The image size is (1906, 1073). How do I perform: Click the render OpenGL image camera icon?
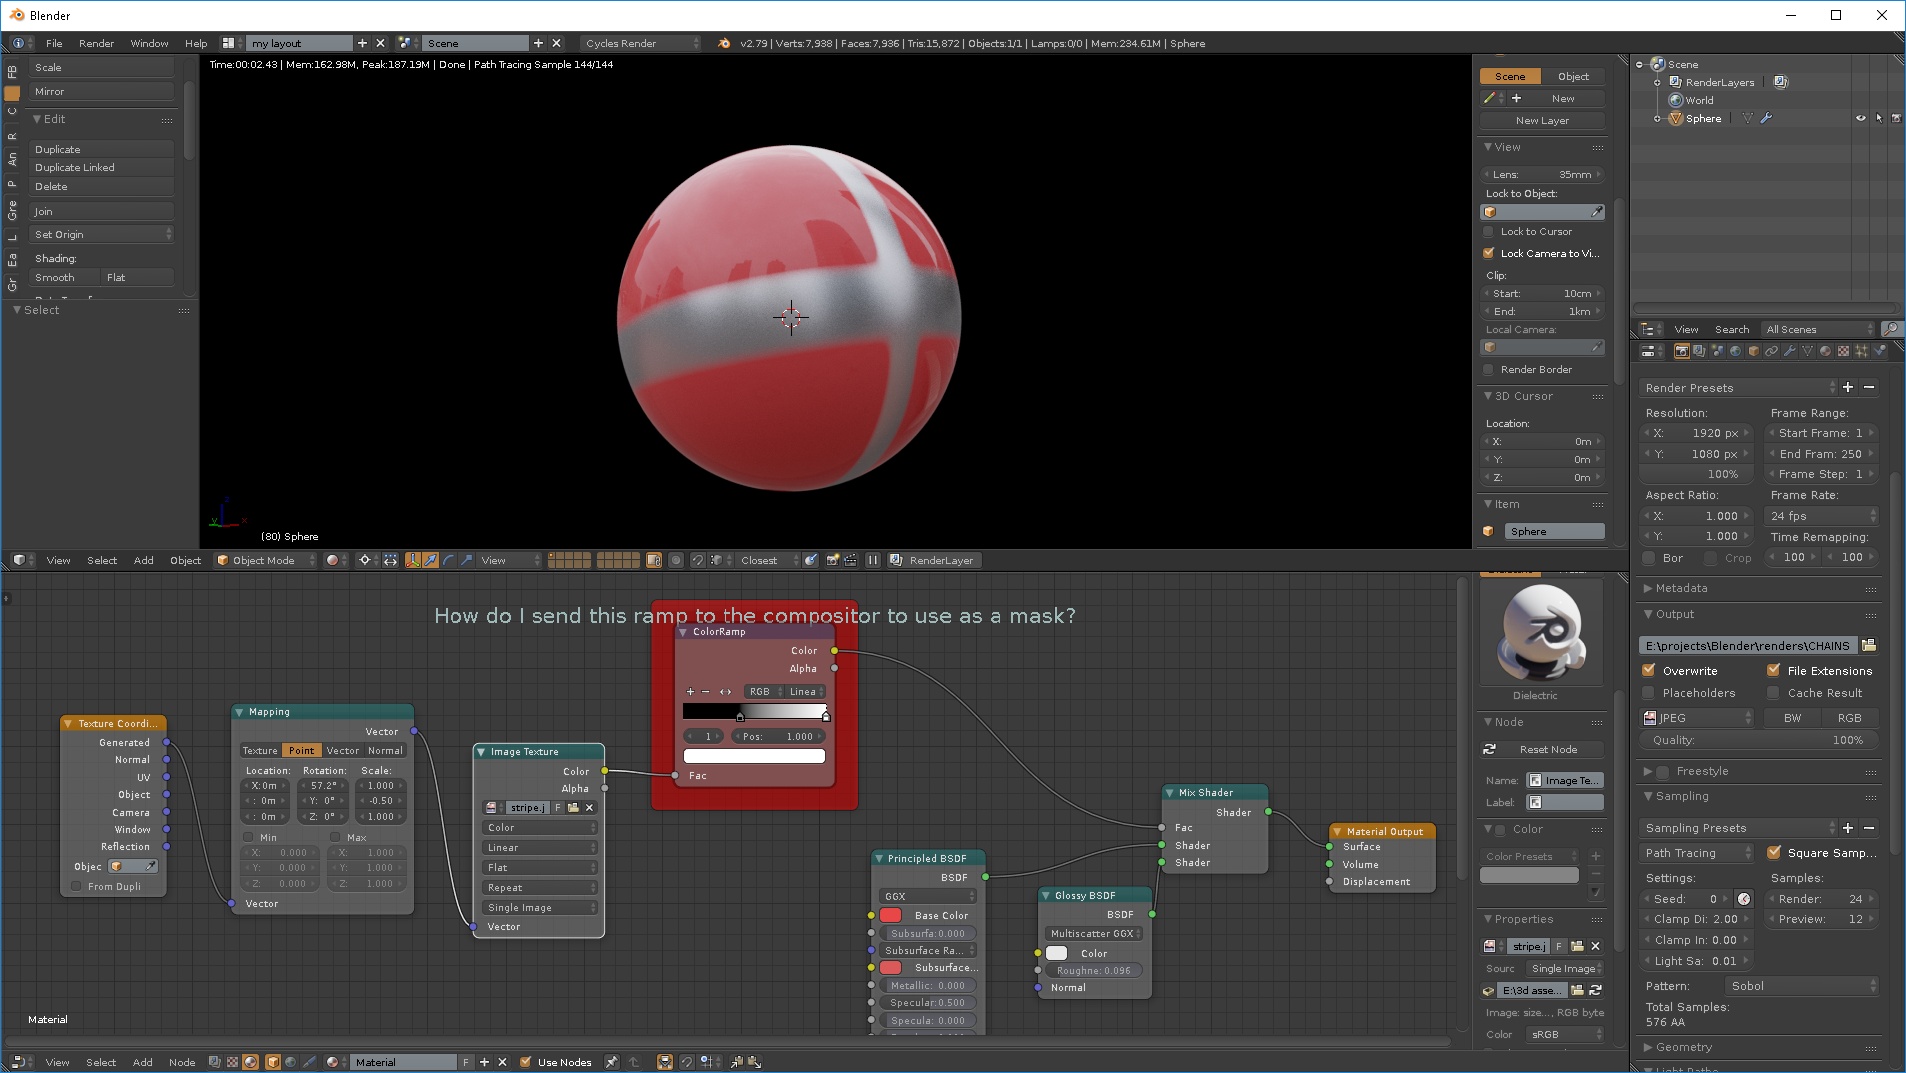click(x=832, y=560)
